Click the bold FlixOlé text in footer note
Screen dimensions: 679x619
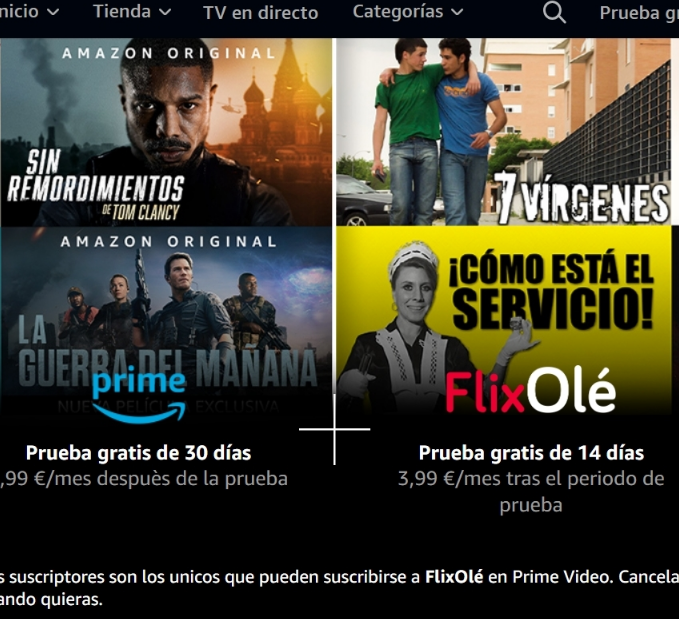tap(454, 577)
